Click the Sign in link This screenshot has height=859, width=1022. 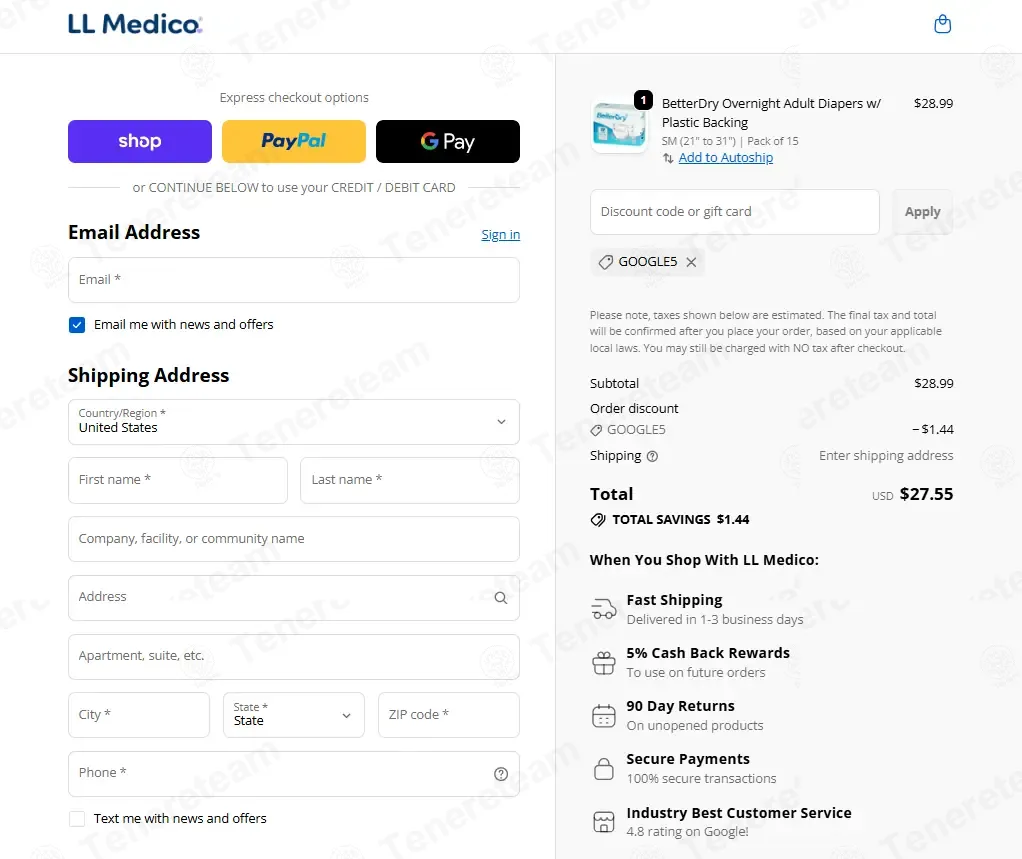[501, 235]
